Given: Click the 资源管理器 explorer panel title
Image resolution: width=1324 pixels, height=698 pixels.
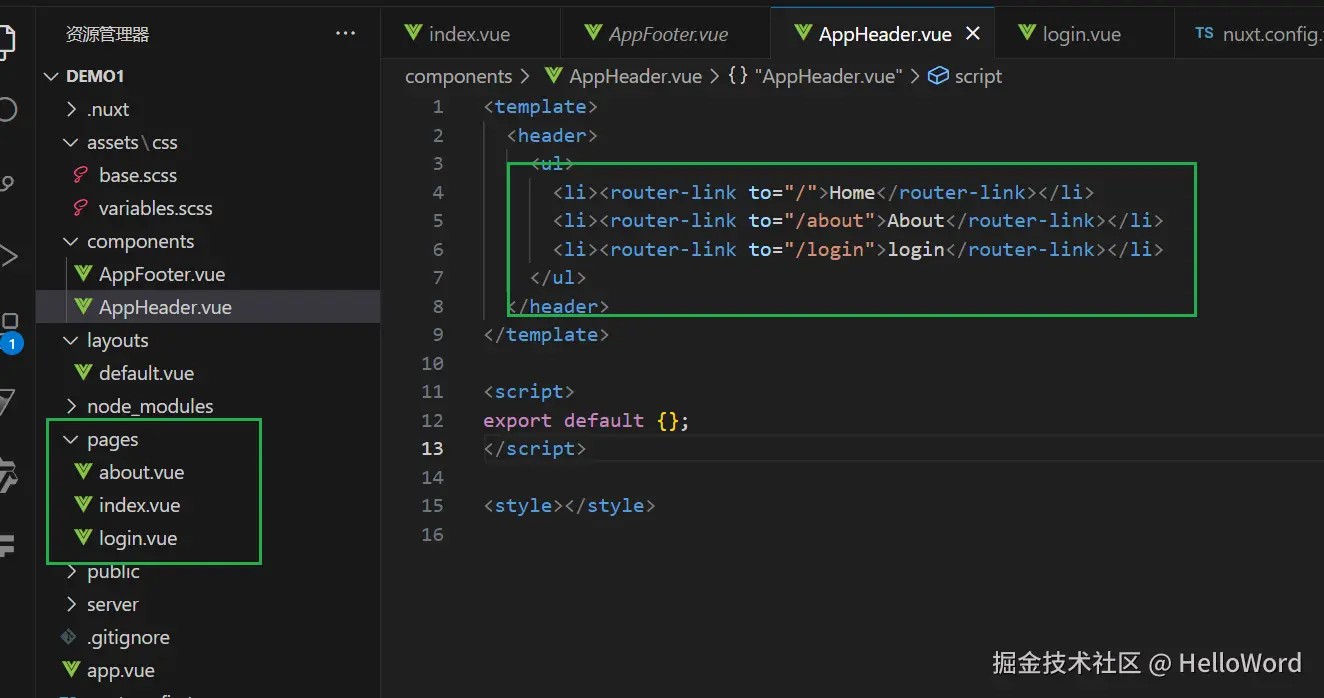Looking at the screenshot, I should click(107, 34).
